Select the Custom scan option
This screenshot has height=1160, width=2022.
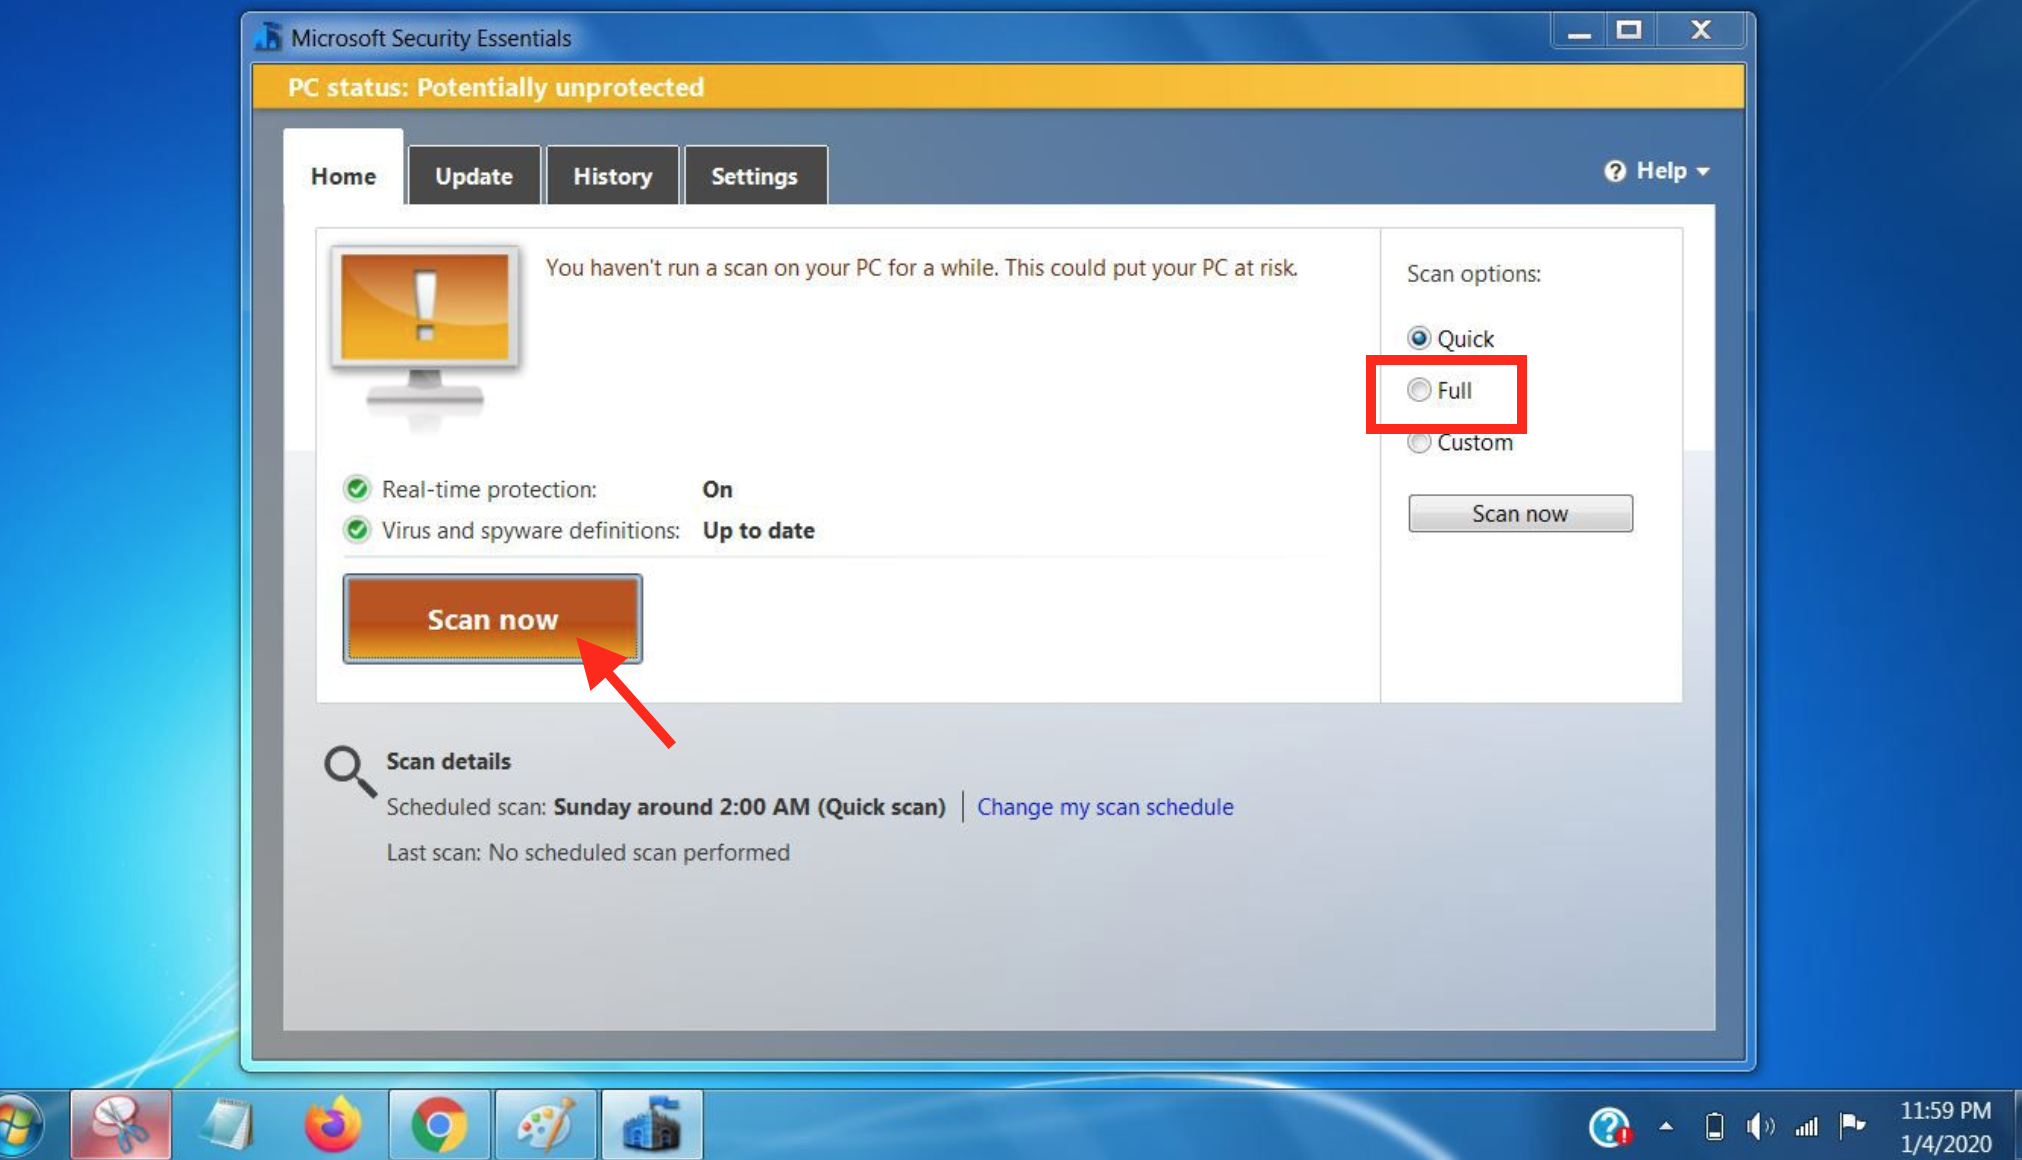pos(1419,442)
